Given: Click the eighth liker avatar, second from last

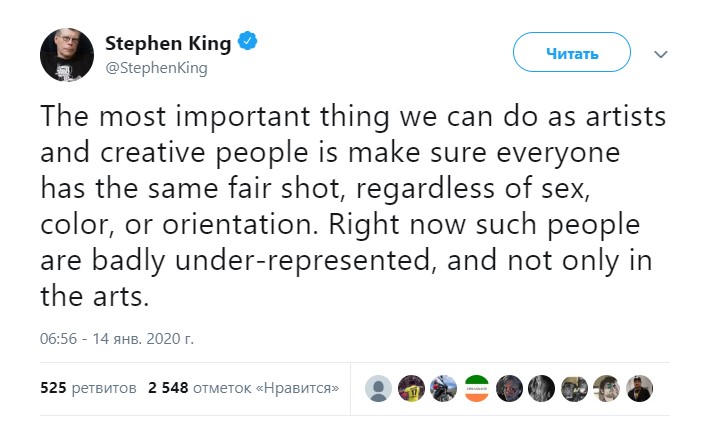Looking at the screenshot, I should (x=606, y=388).
